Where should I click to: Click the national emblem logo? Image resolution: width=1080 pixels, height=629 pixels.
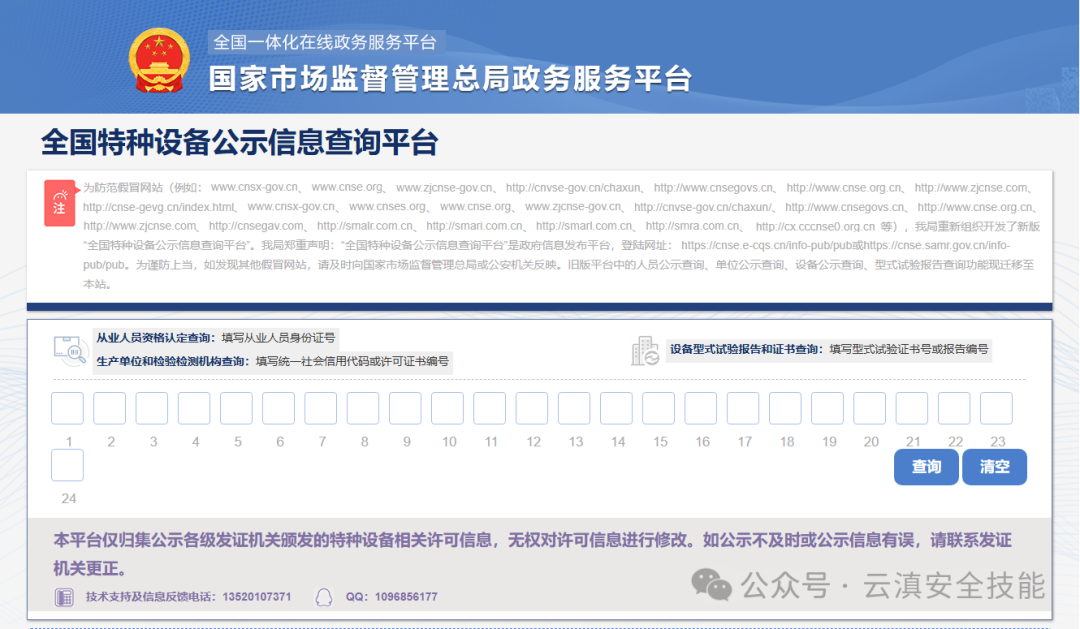coord(159,61)
